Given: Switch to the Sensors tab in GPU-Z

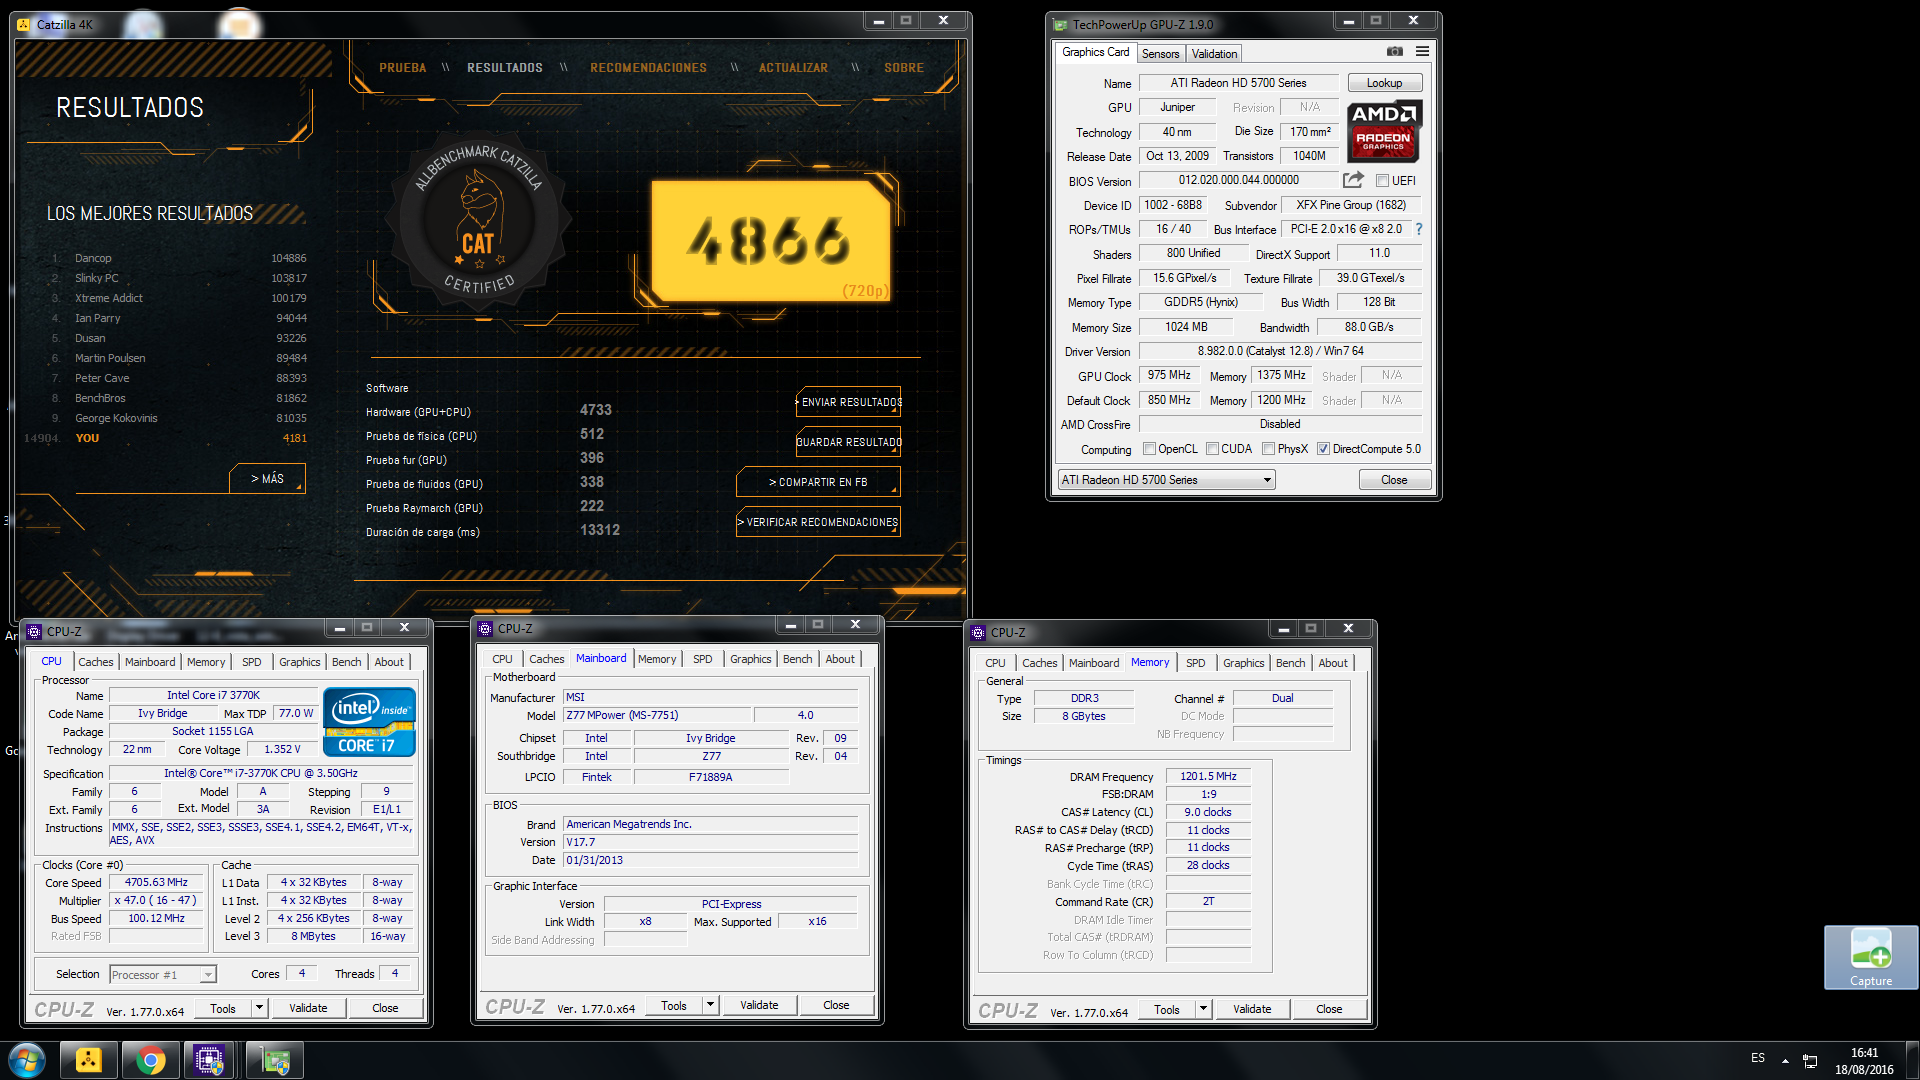Looking at the screenshot, I should tap(1160, 54).
